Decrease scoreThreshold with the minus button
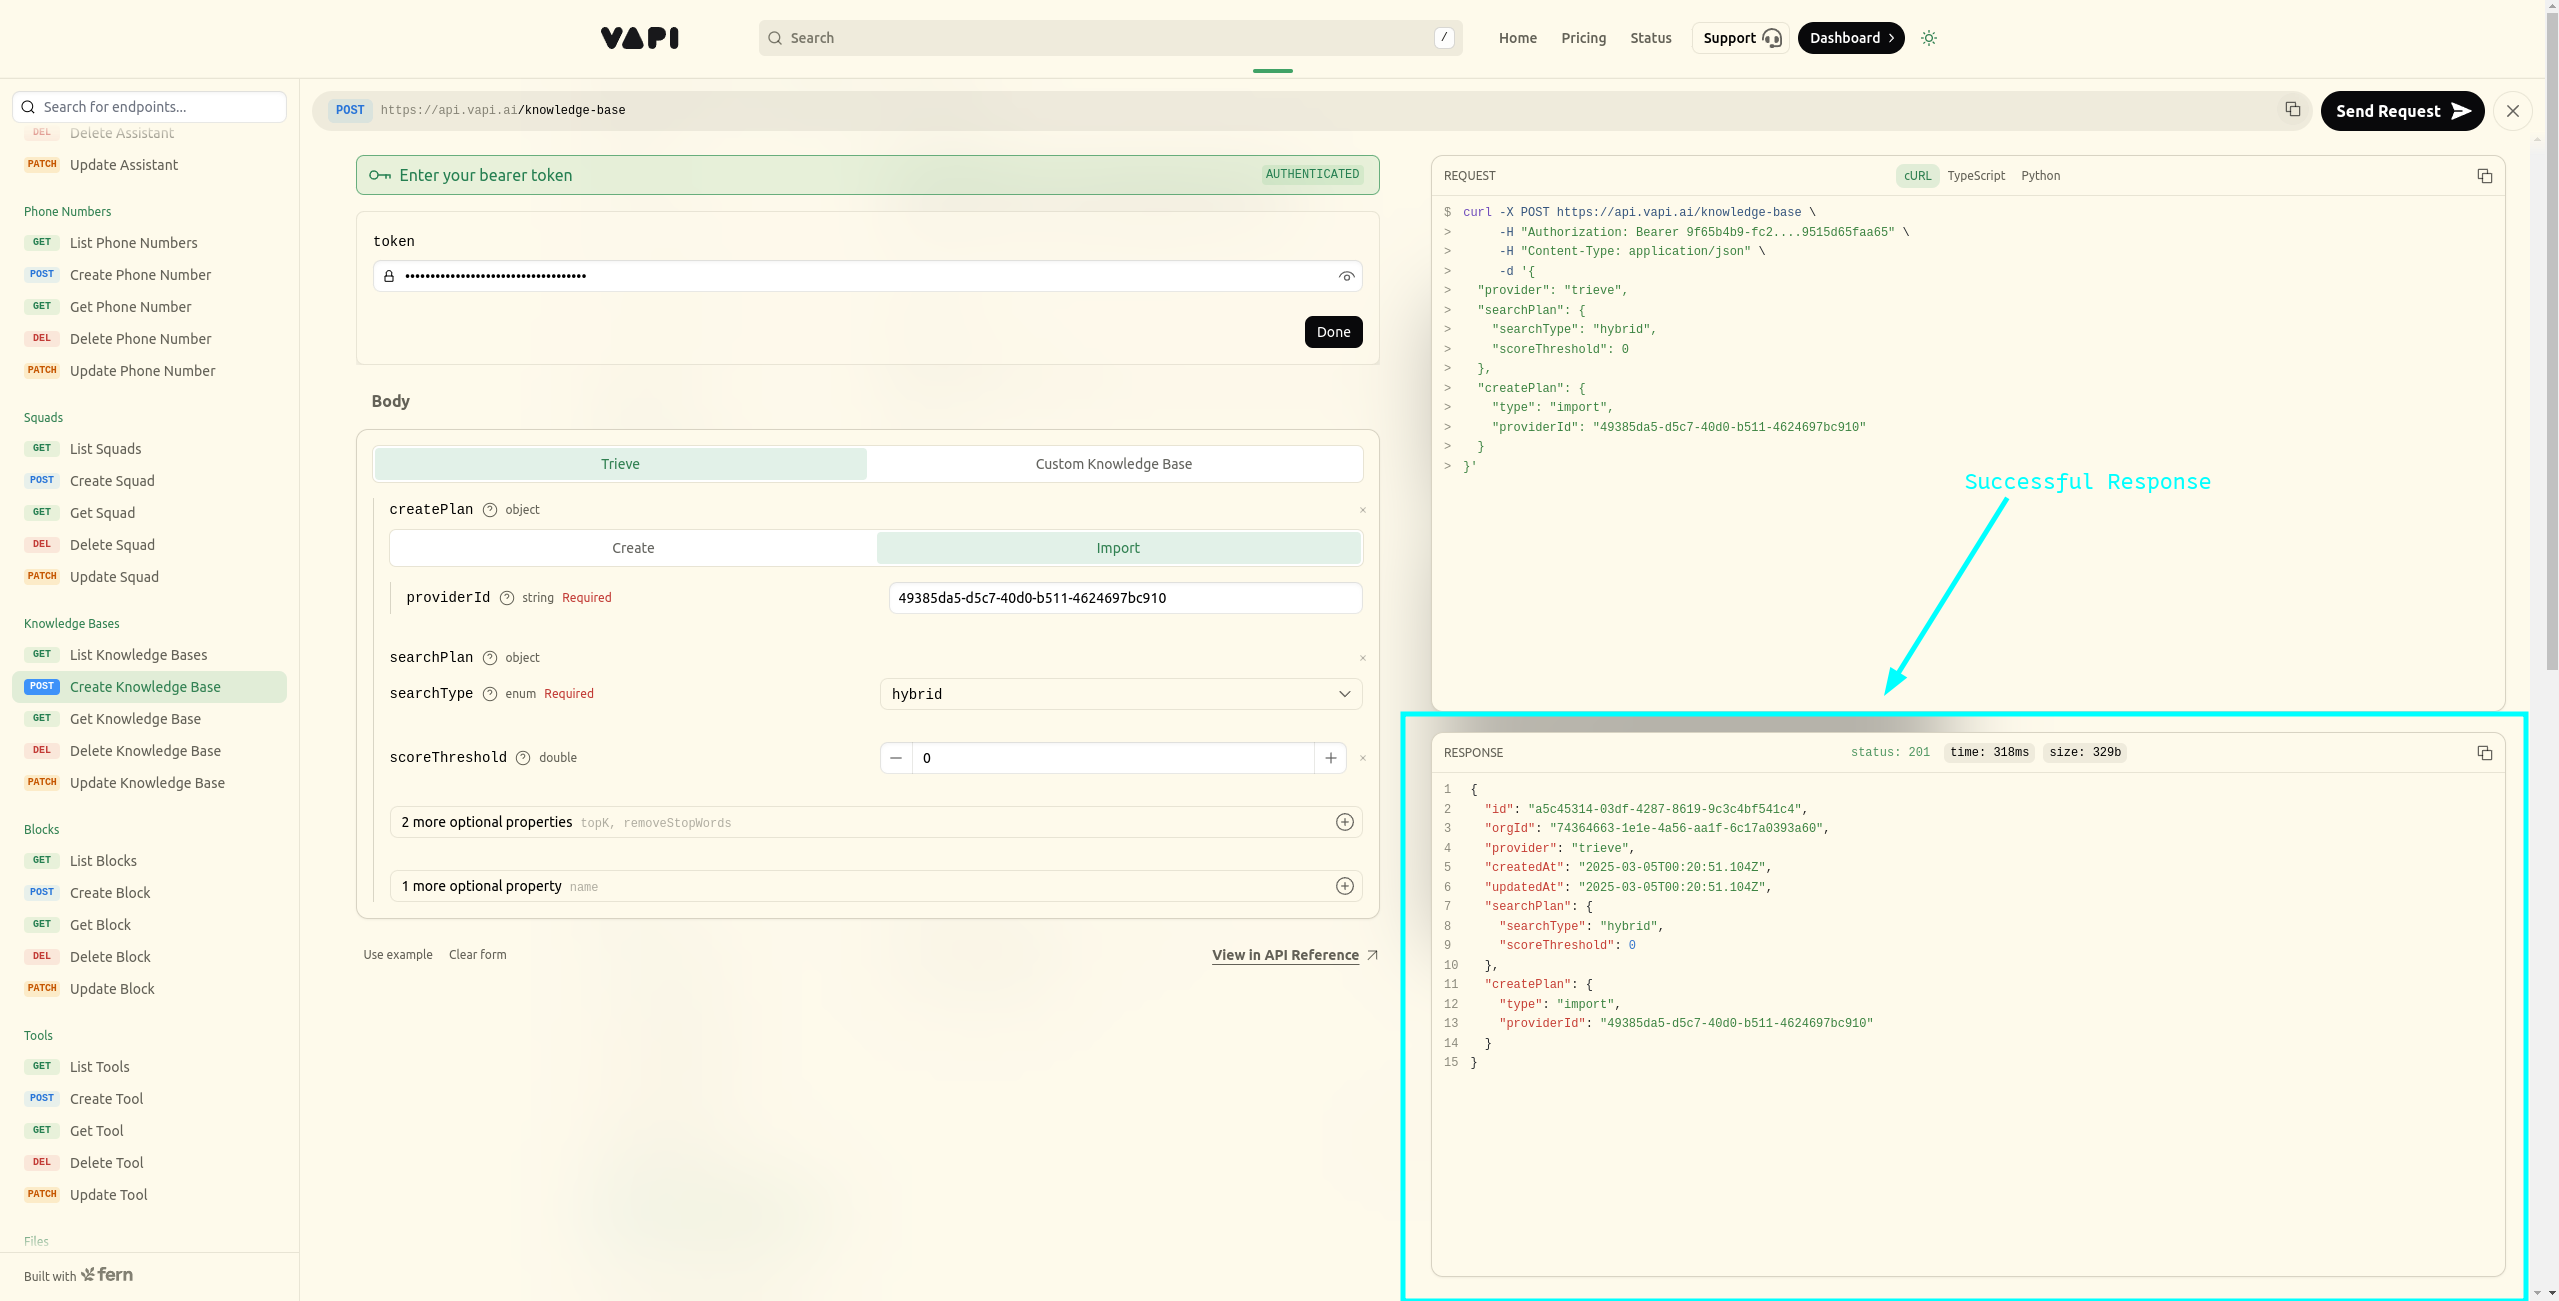 coord(896,758)
